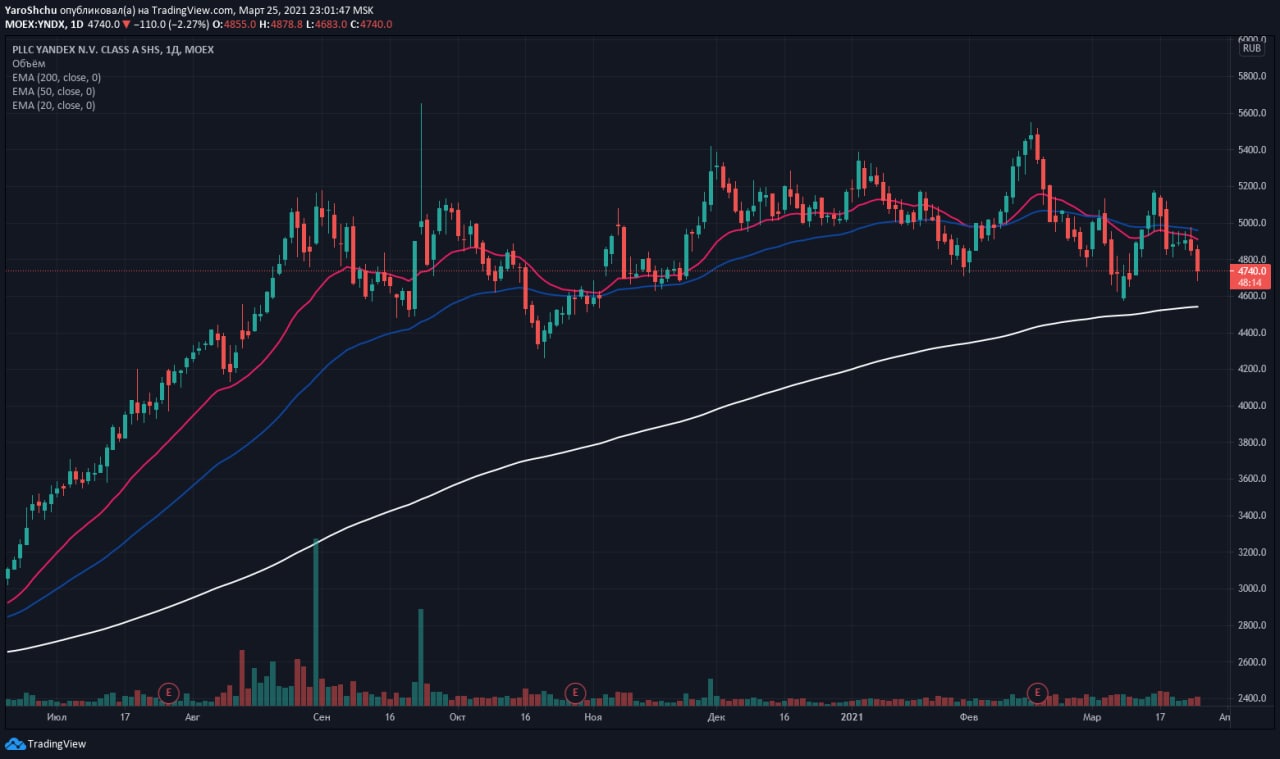This screenshot has height=759, width=1280.
Task: Click the 2800.0 price axis label
Action: [x=1252, y=625]
